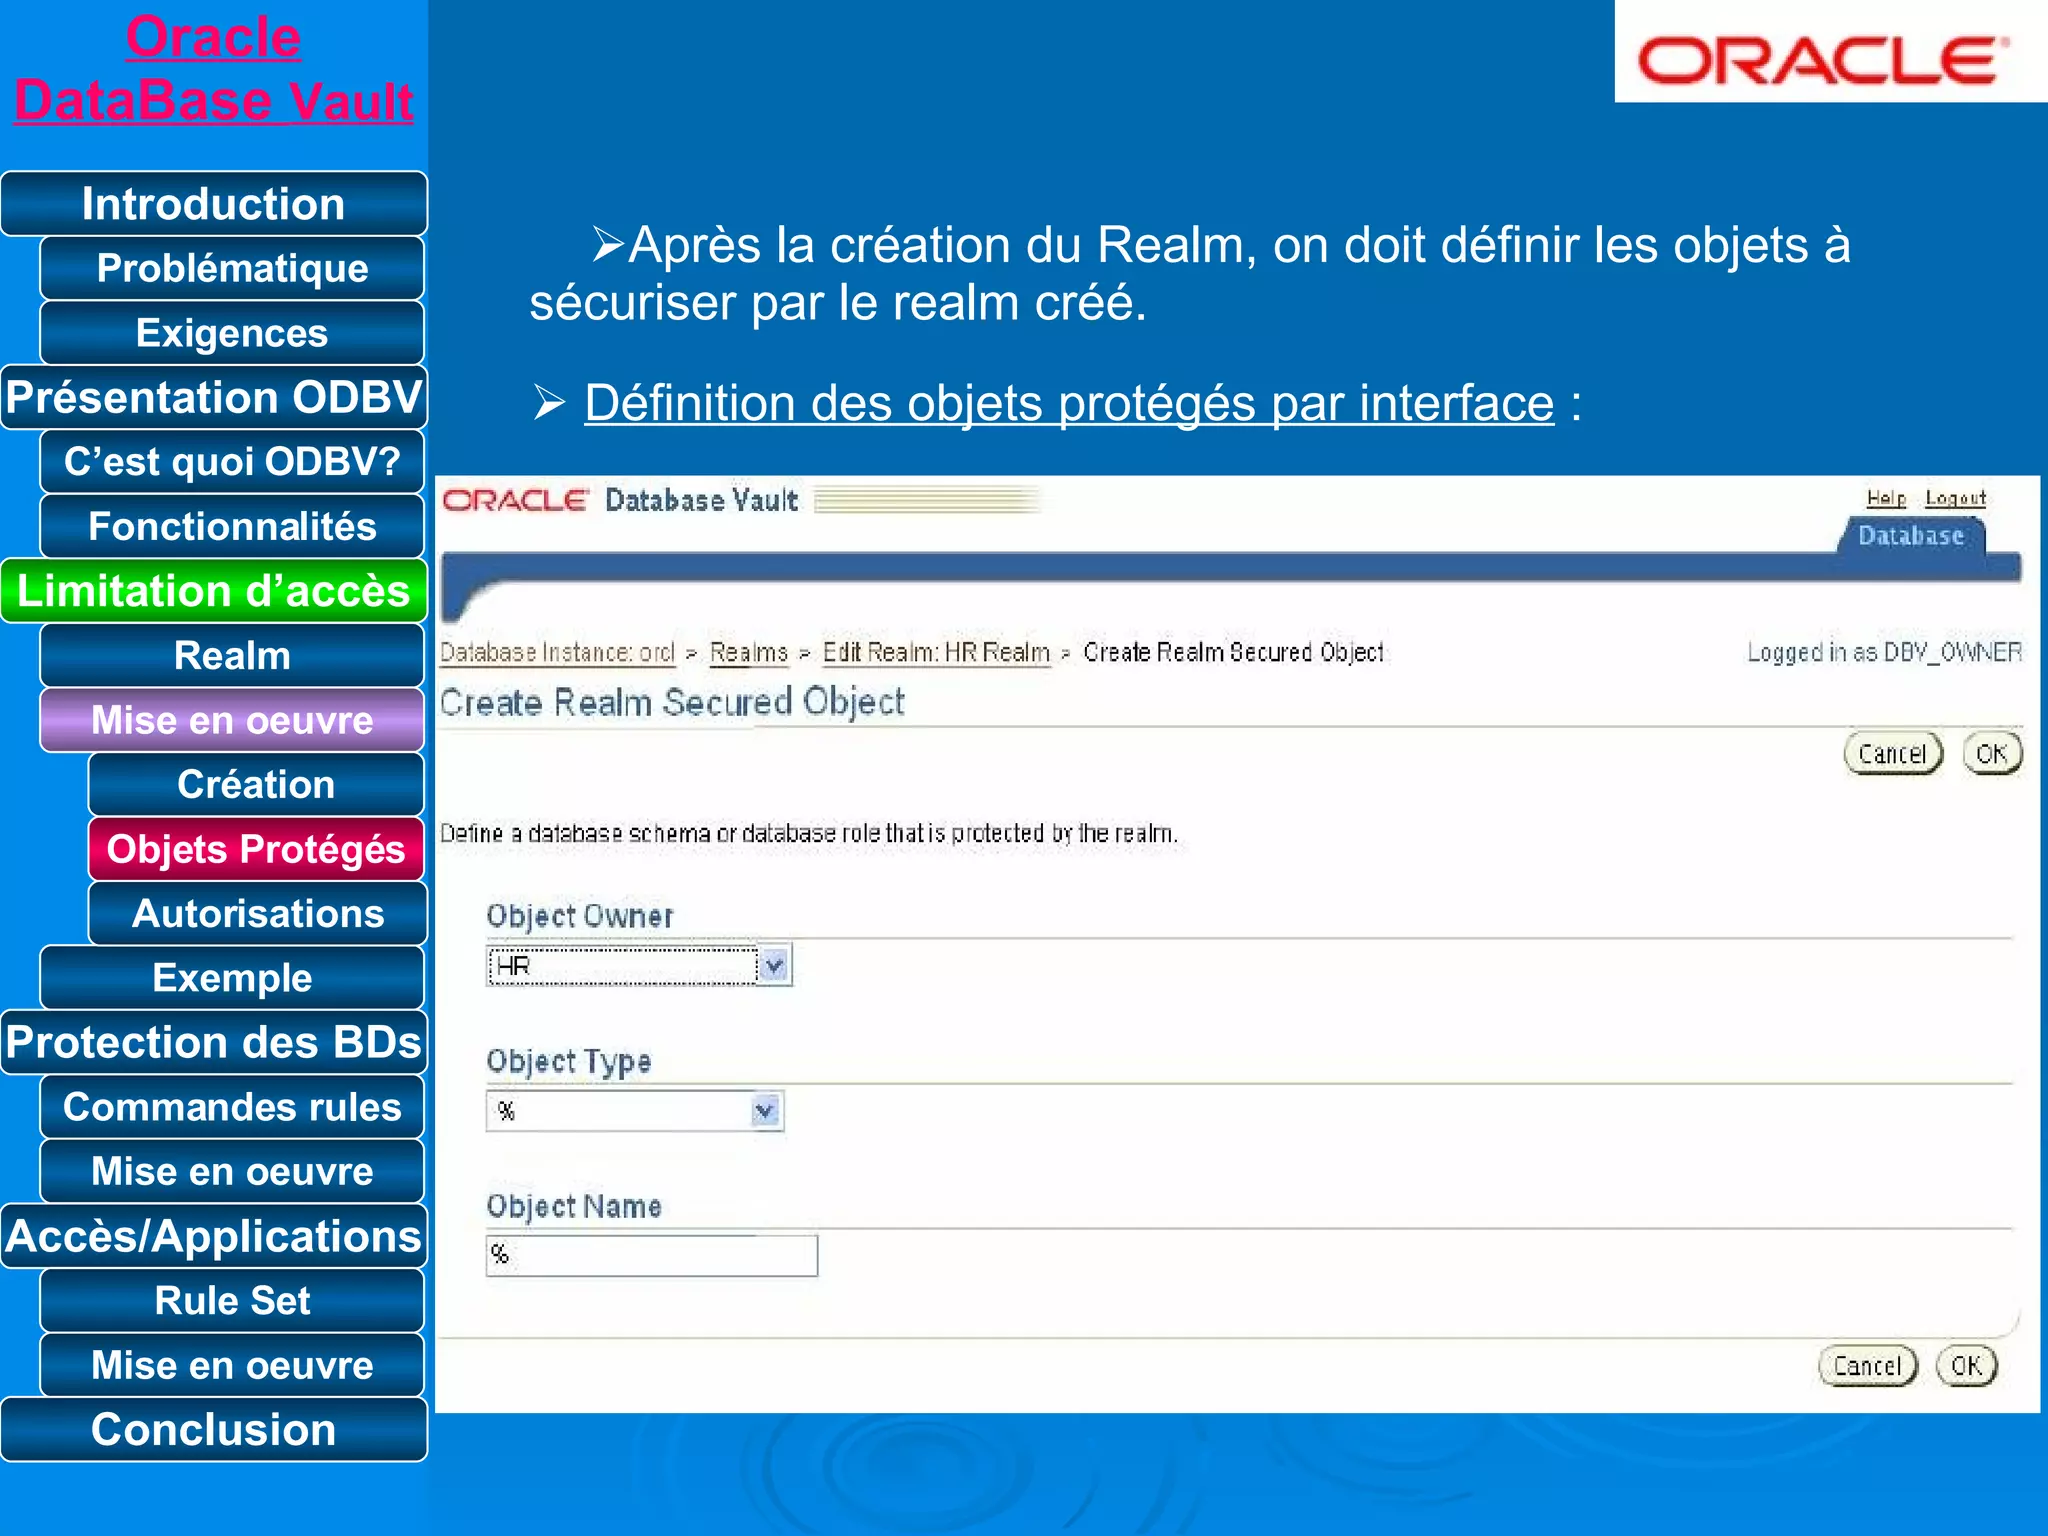Click the Logout link
Screen dimensions: 2048x1536
[x=1955, y=498]
